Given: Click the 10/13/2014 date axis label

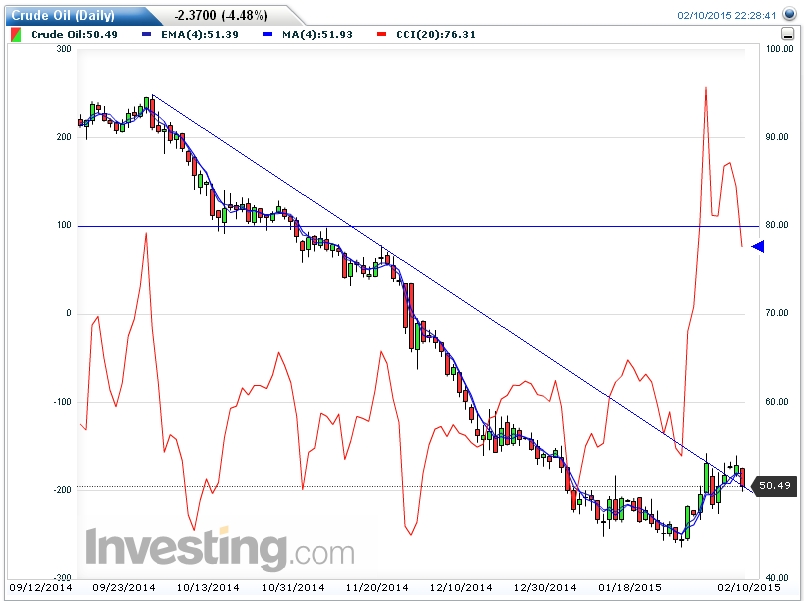Looking at the screenshot, I should (x=208, y=588).
